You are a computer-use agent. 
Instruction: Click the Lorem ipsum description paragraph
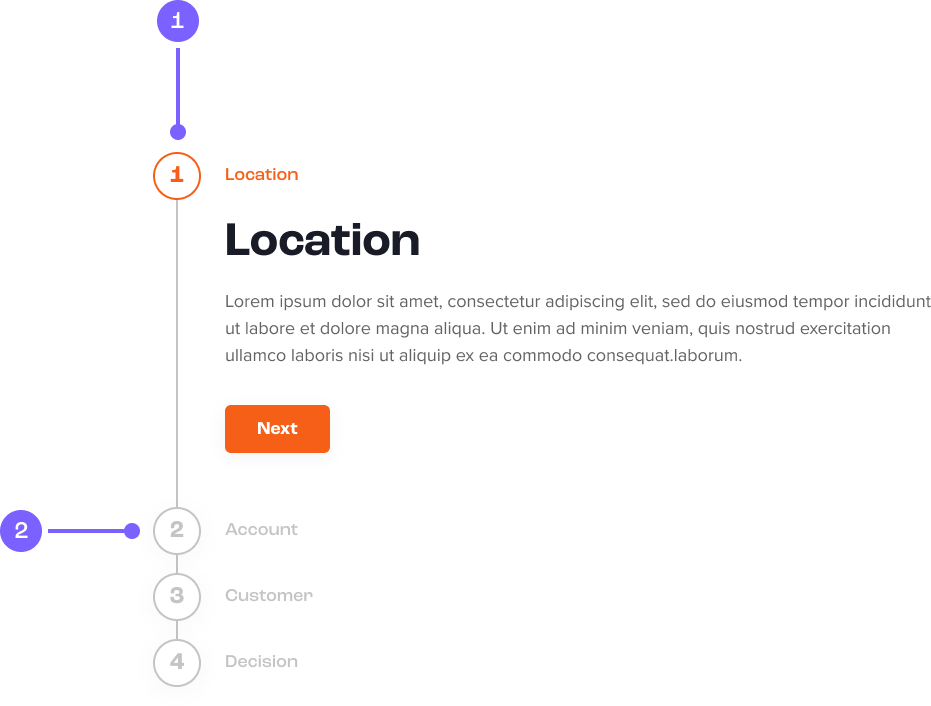coord(577,328)
